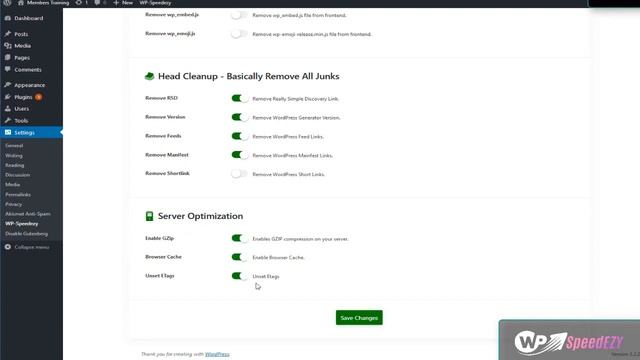Screen dimensions: 640x360
Task: Click the Pages sidebar icon
Action: (x=8, y=58)
